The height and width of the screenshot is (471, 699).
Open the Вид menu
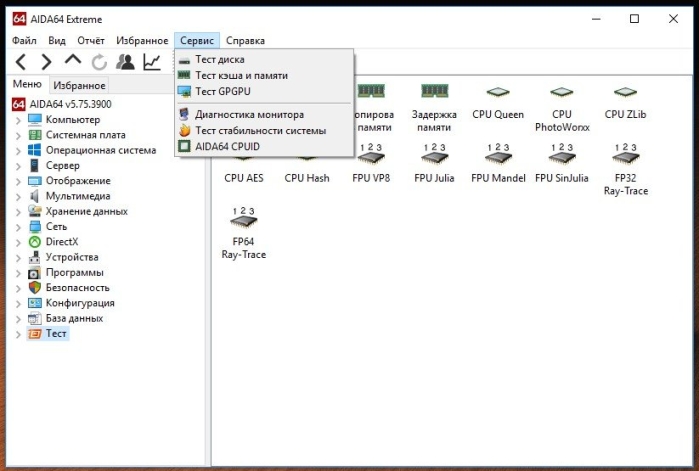tap(57, 41)
